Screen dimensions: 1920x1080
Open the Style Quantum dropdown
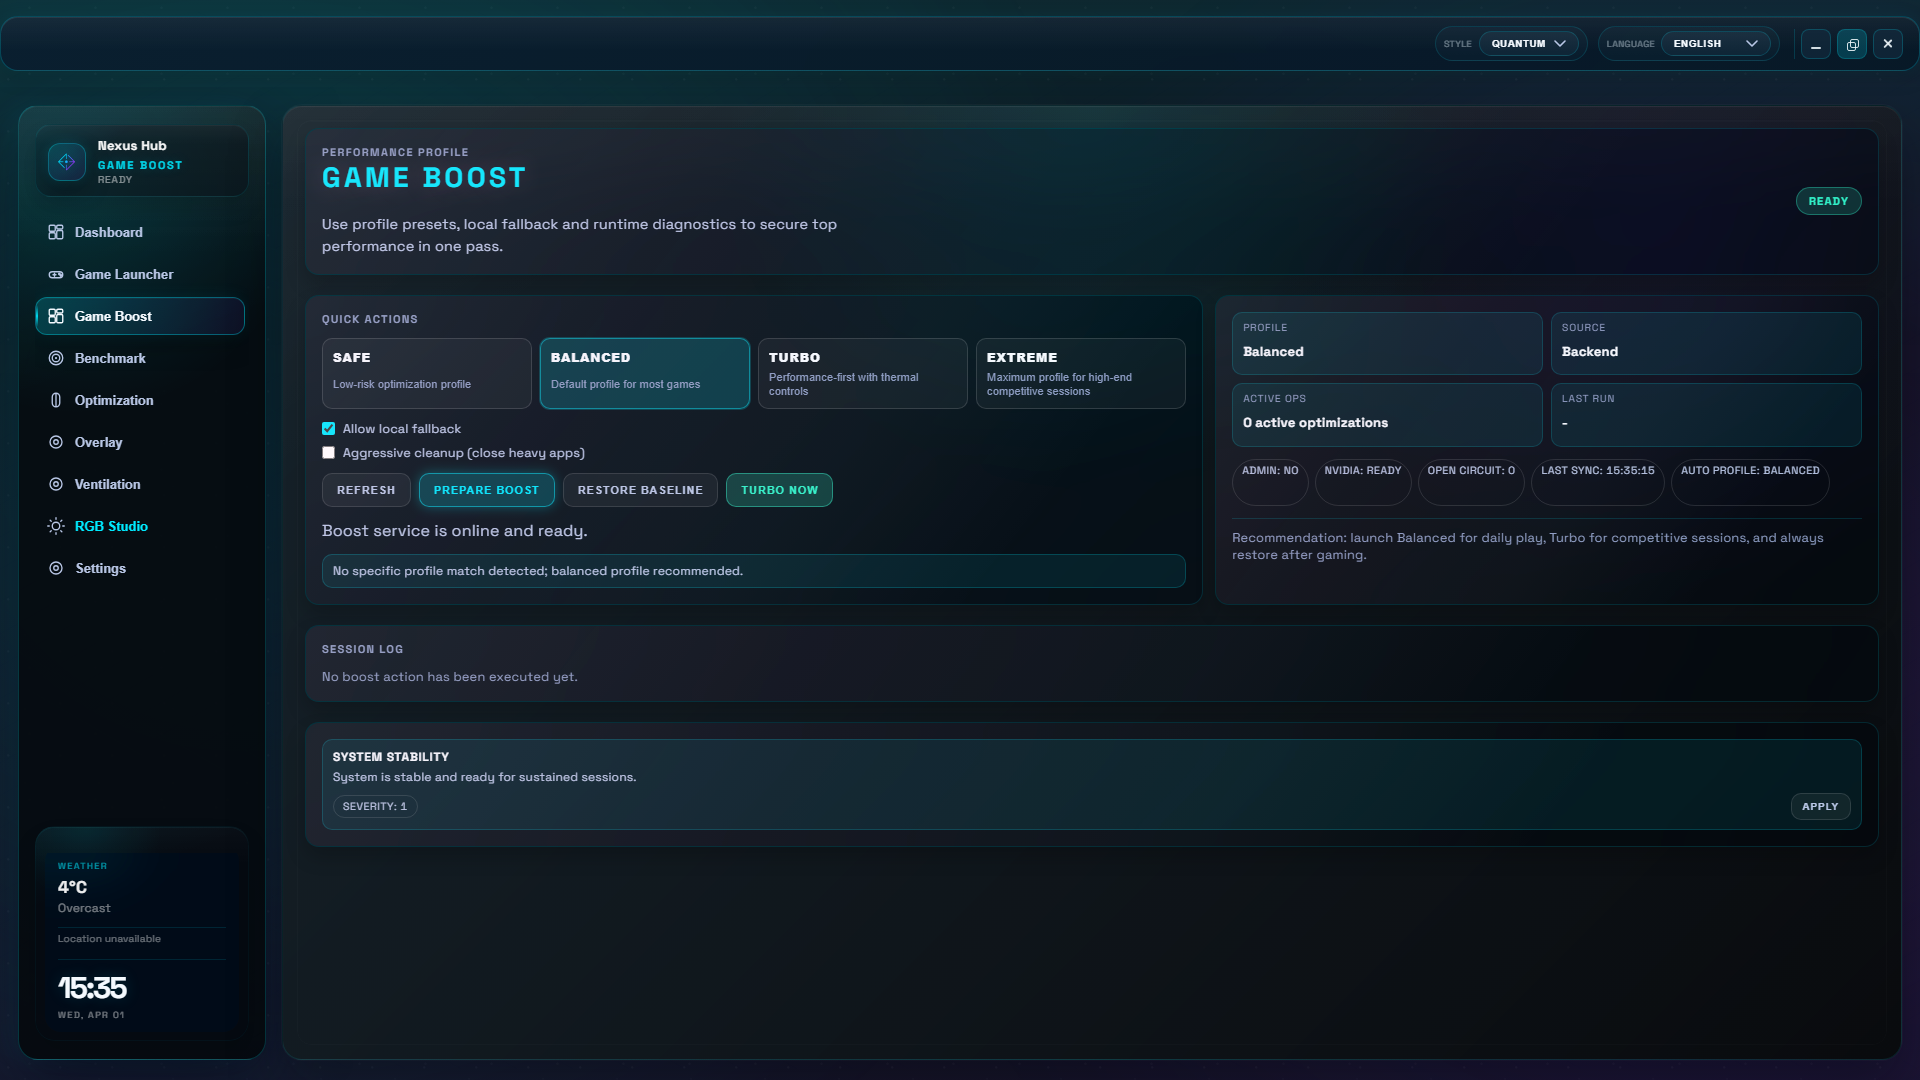click(1528, 44)
